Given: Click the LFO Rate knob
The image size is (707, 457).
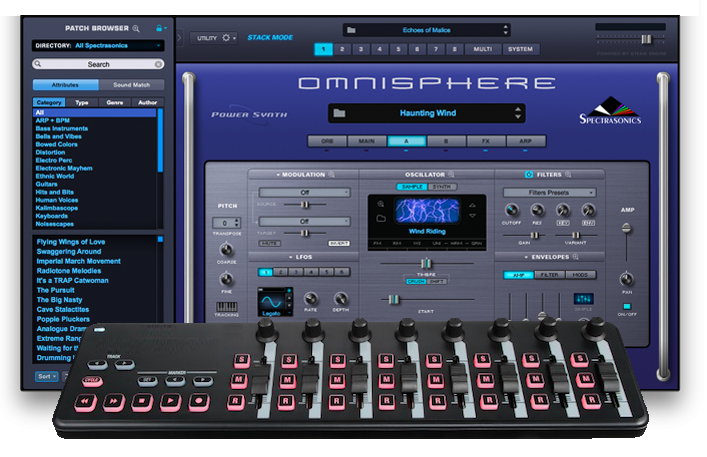Looking at the screenshot, I should tap(310, 298).
